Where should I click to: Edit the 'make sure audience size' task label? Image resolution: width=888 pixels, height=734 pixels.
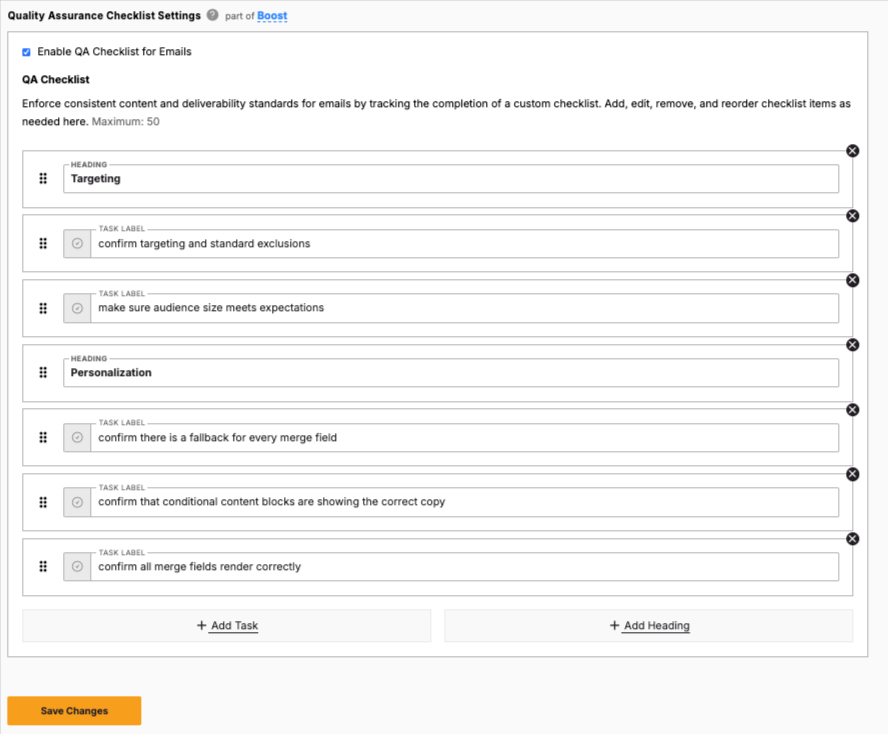click(x=465, y=308)
